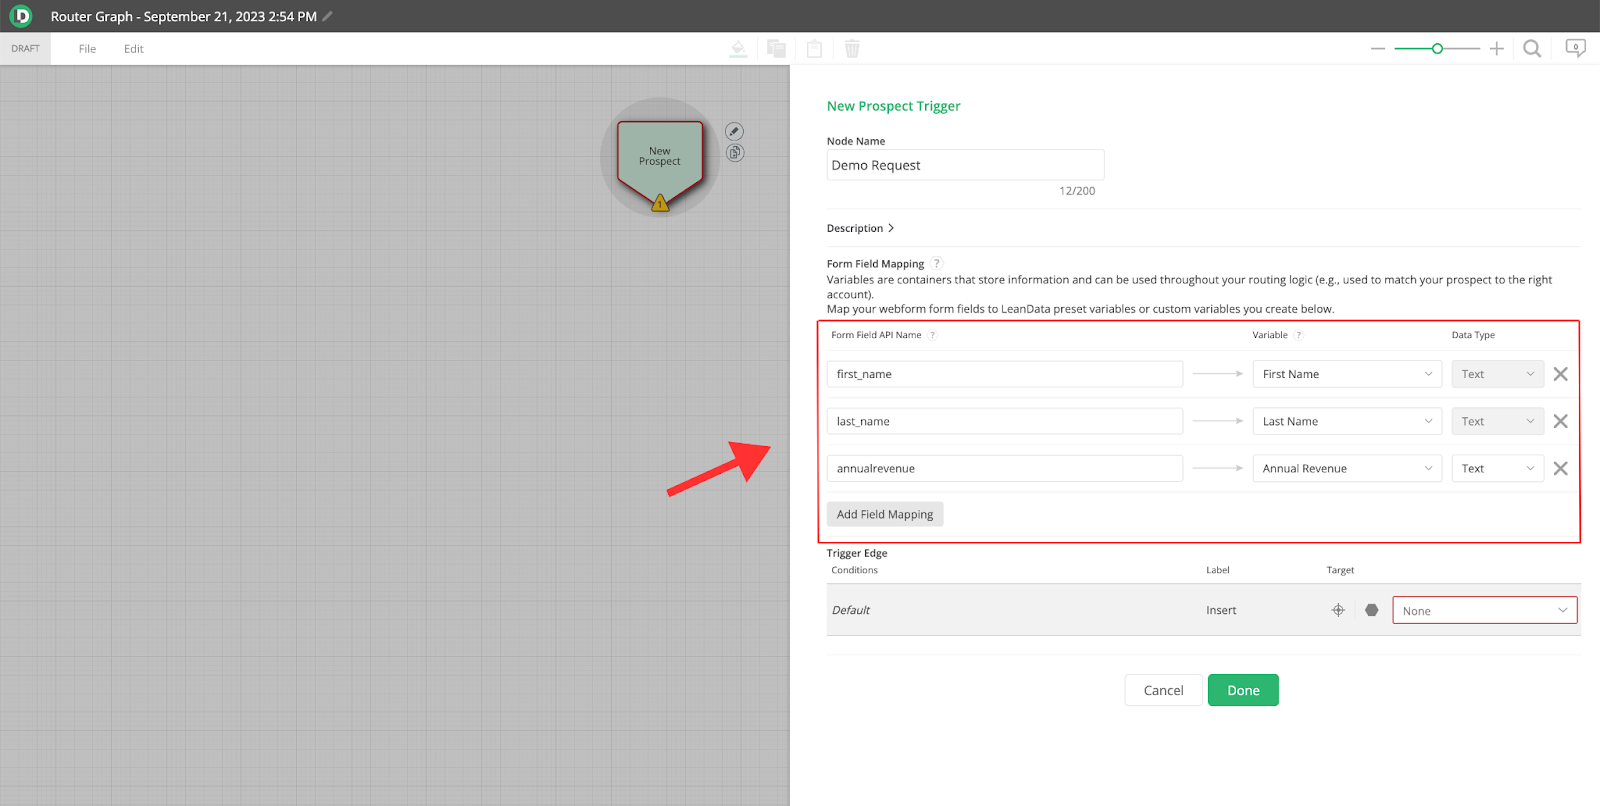Delete the first_name mapping with X

(1560, 374)
